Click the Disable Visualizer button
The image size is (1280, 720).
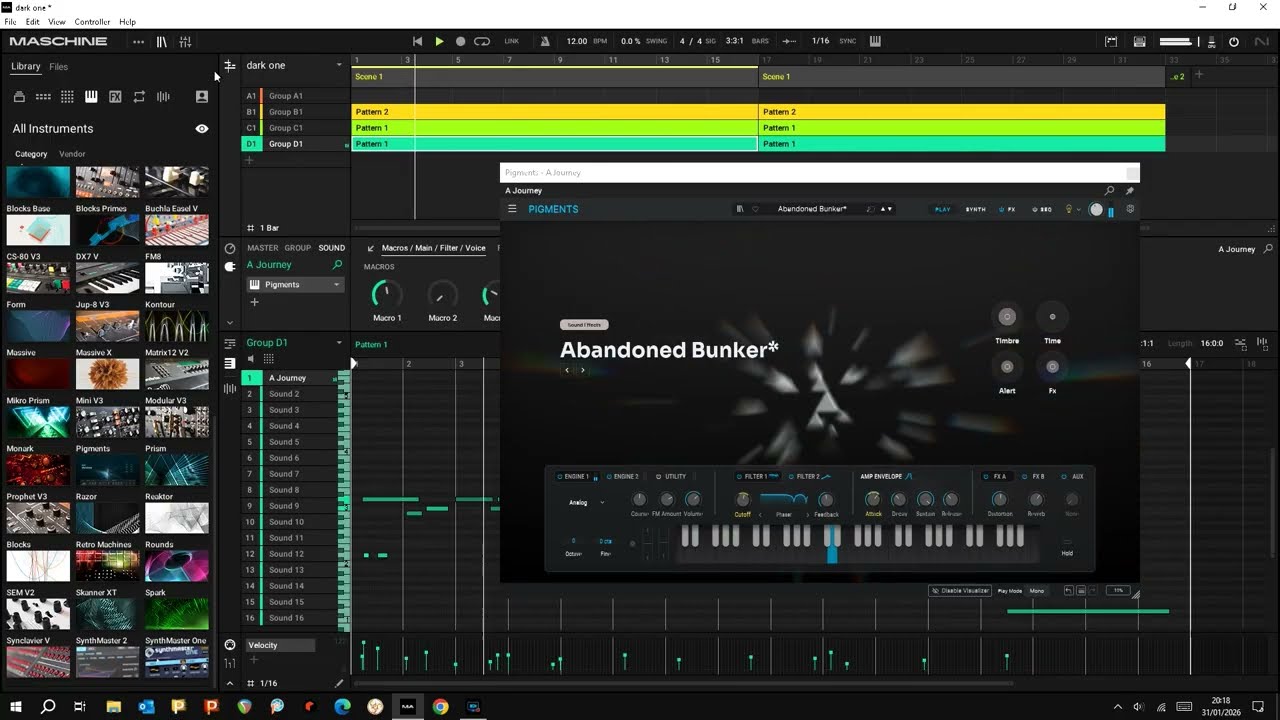point(960,591)
